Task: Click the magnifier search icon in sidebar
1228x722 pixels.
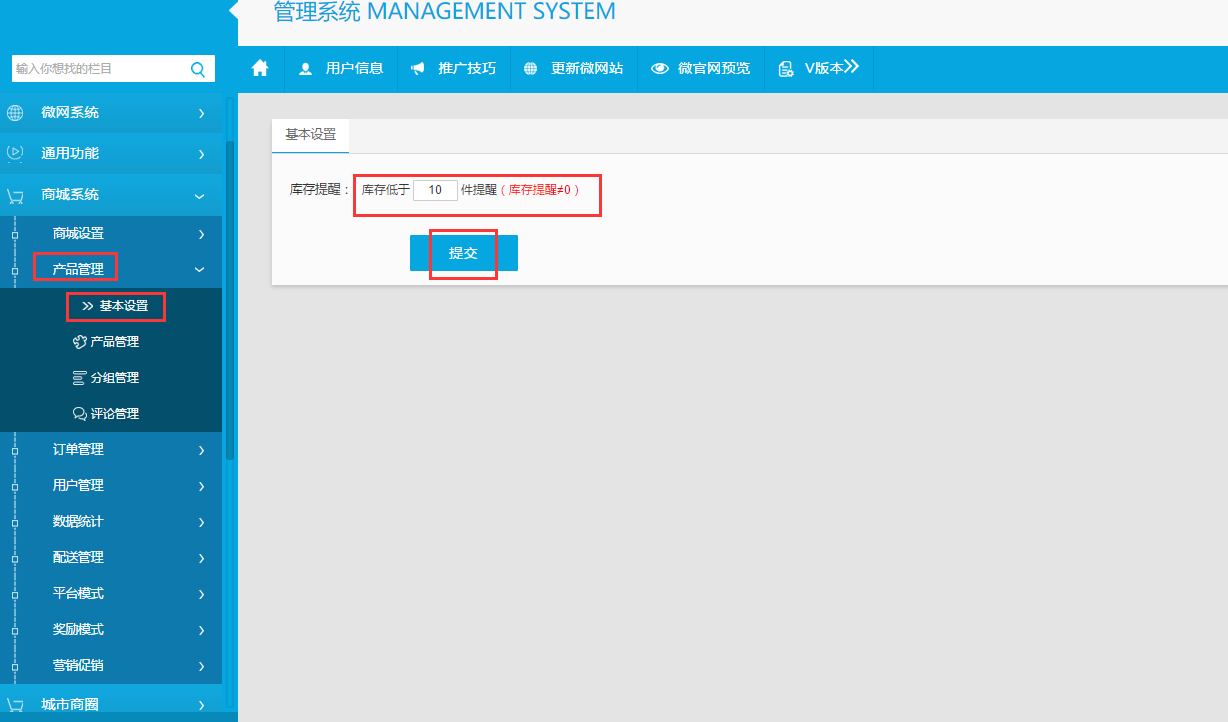Action: pyautogui.click(x=197, y=69)
